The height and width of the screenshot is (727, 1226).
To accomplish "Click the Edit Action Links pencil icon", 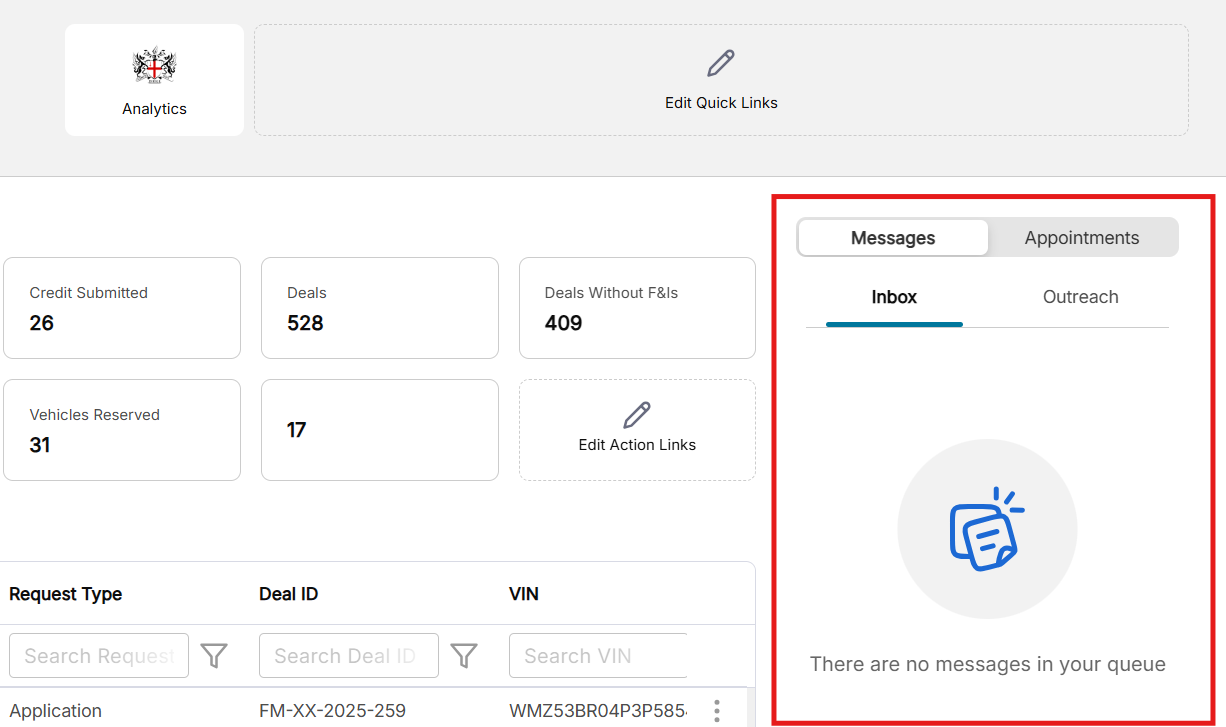I will pos(636,415).
